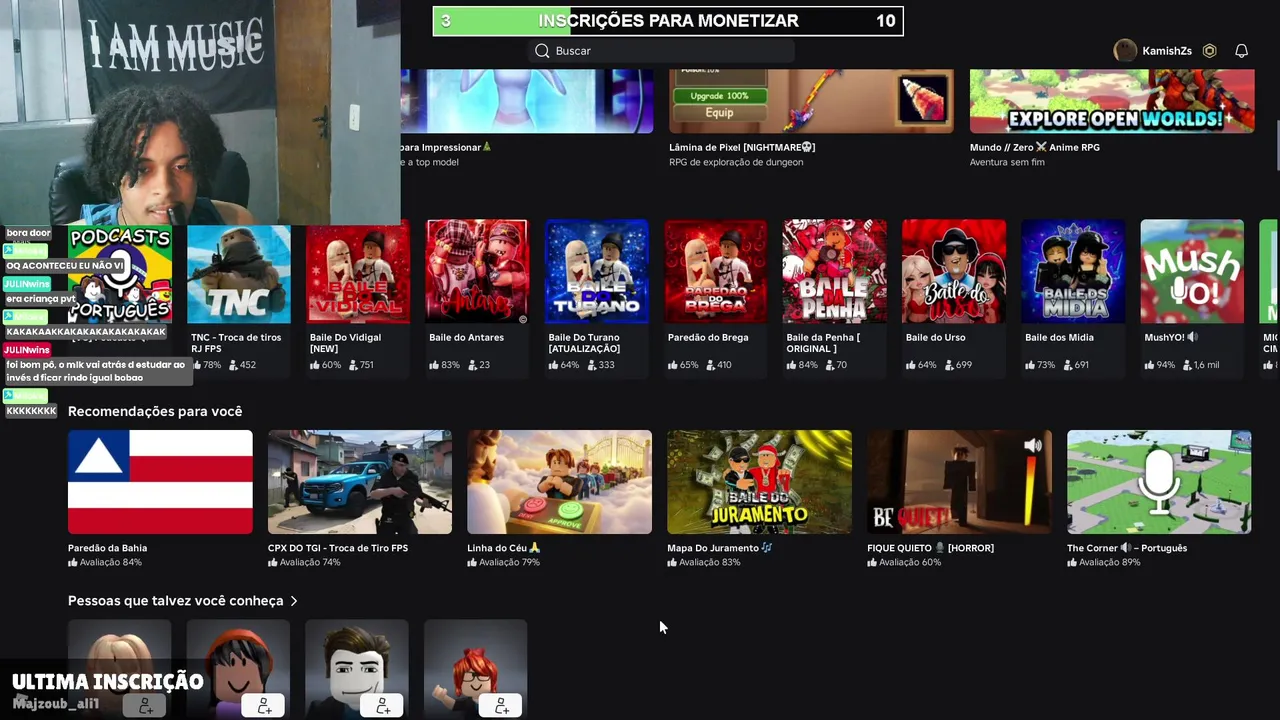Open Lâmina de Pixel banner image

[811, 100]
